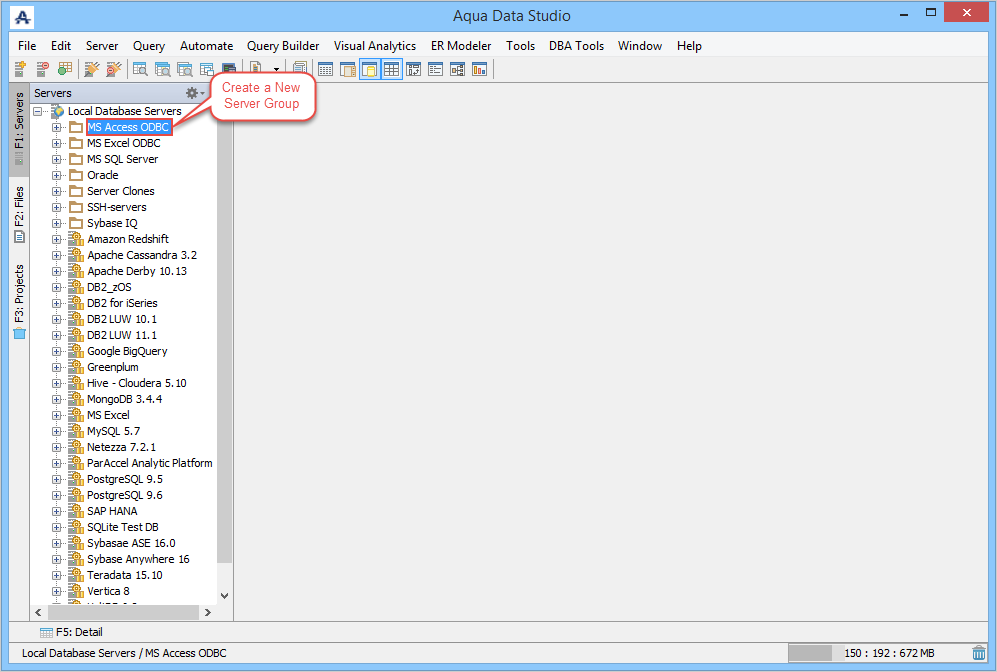
Task: Expand the MS SQL Server folder
Action: click(57, 159)
